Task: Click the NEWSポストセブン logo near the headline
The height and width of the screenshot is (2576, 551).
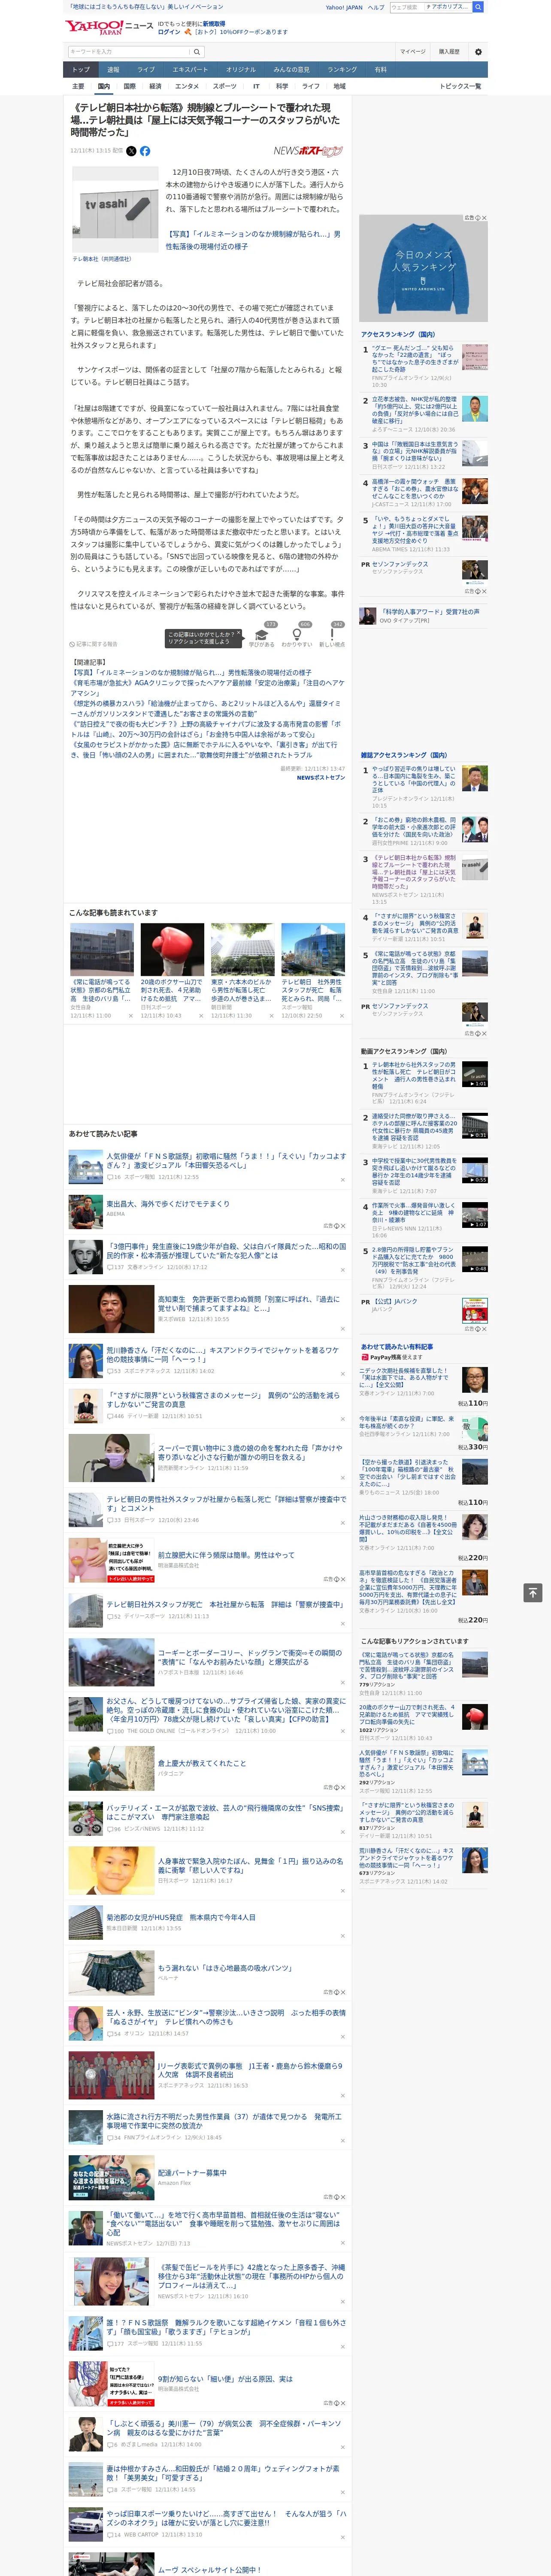Action: 308,151
